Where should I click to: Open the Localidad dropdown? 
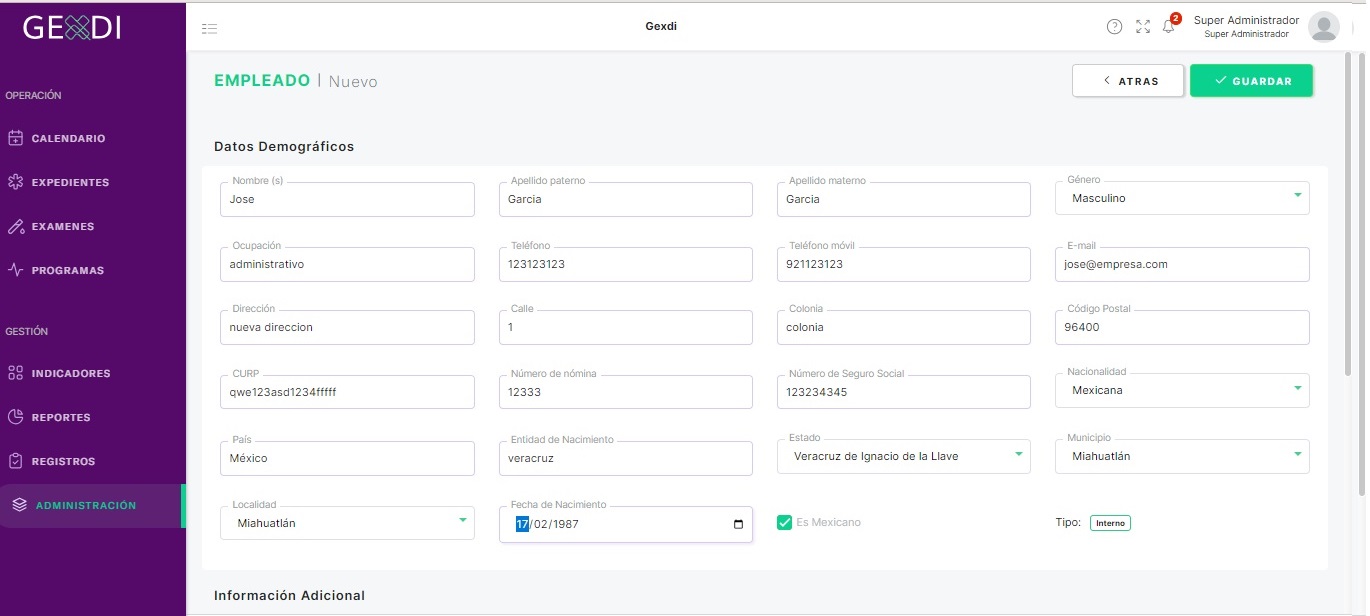(x=347, y=522)
